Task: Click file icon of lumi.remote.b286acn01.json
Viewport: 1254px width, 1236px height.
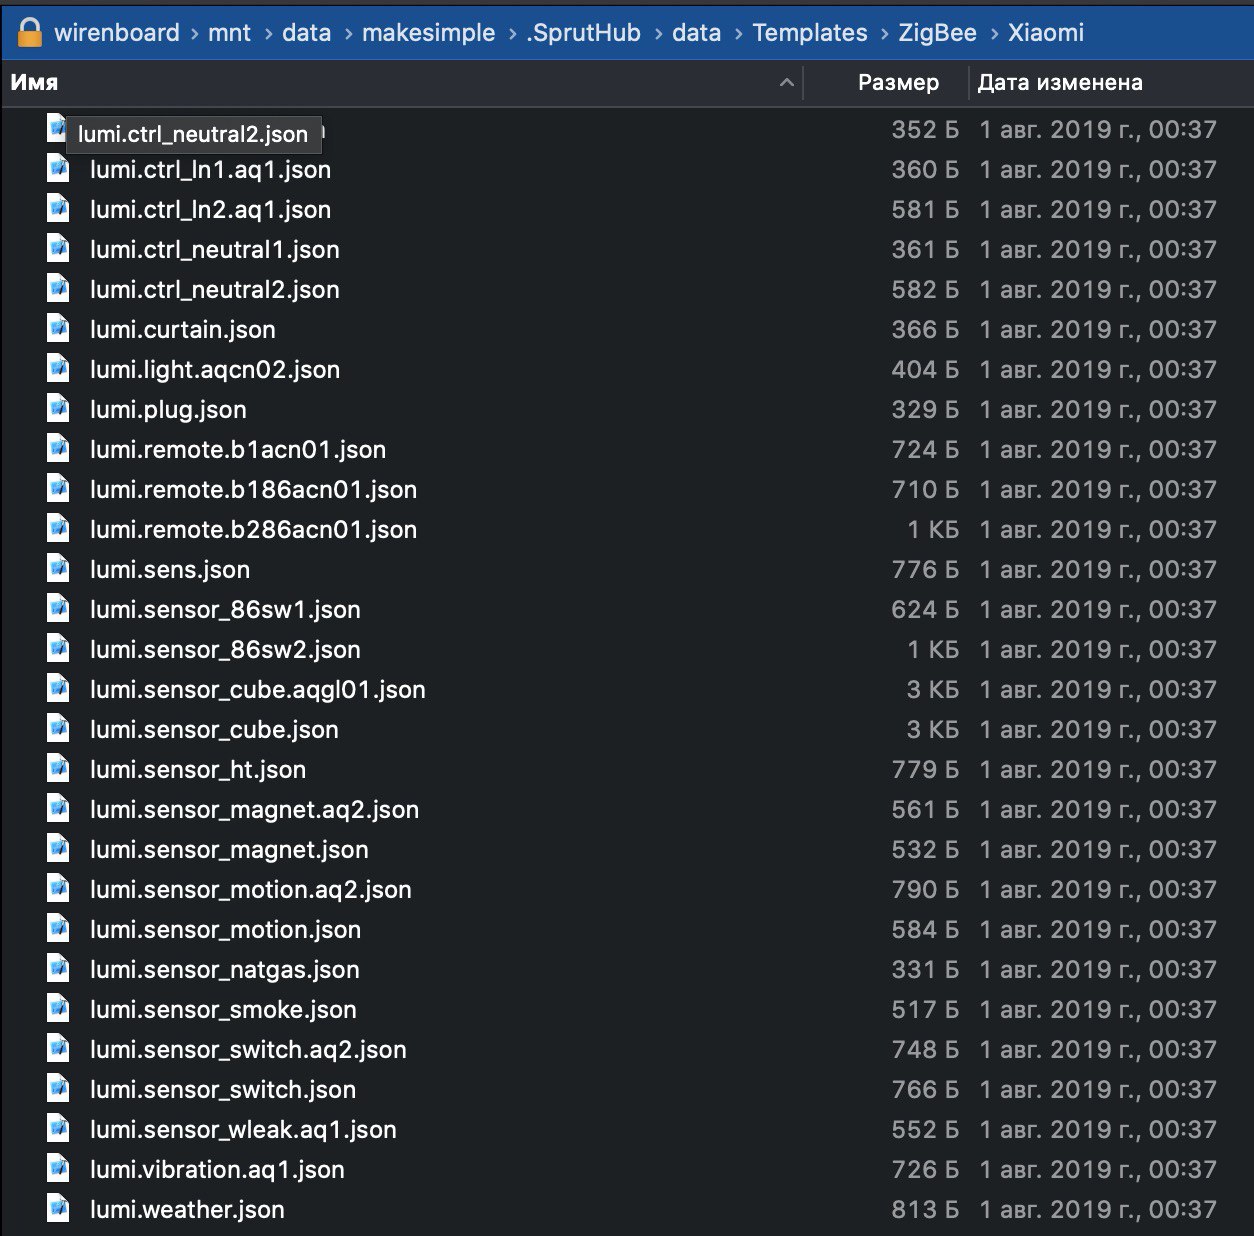Action: pos(59,529)
